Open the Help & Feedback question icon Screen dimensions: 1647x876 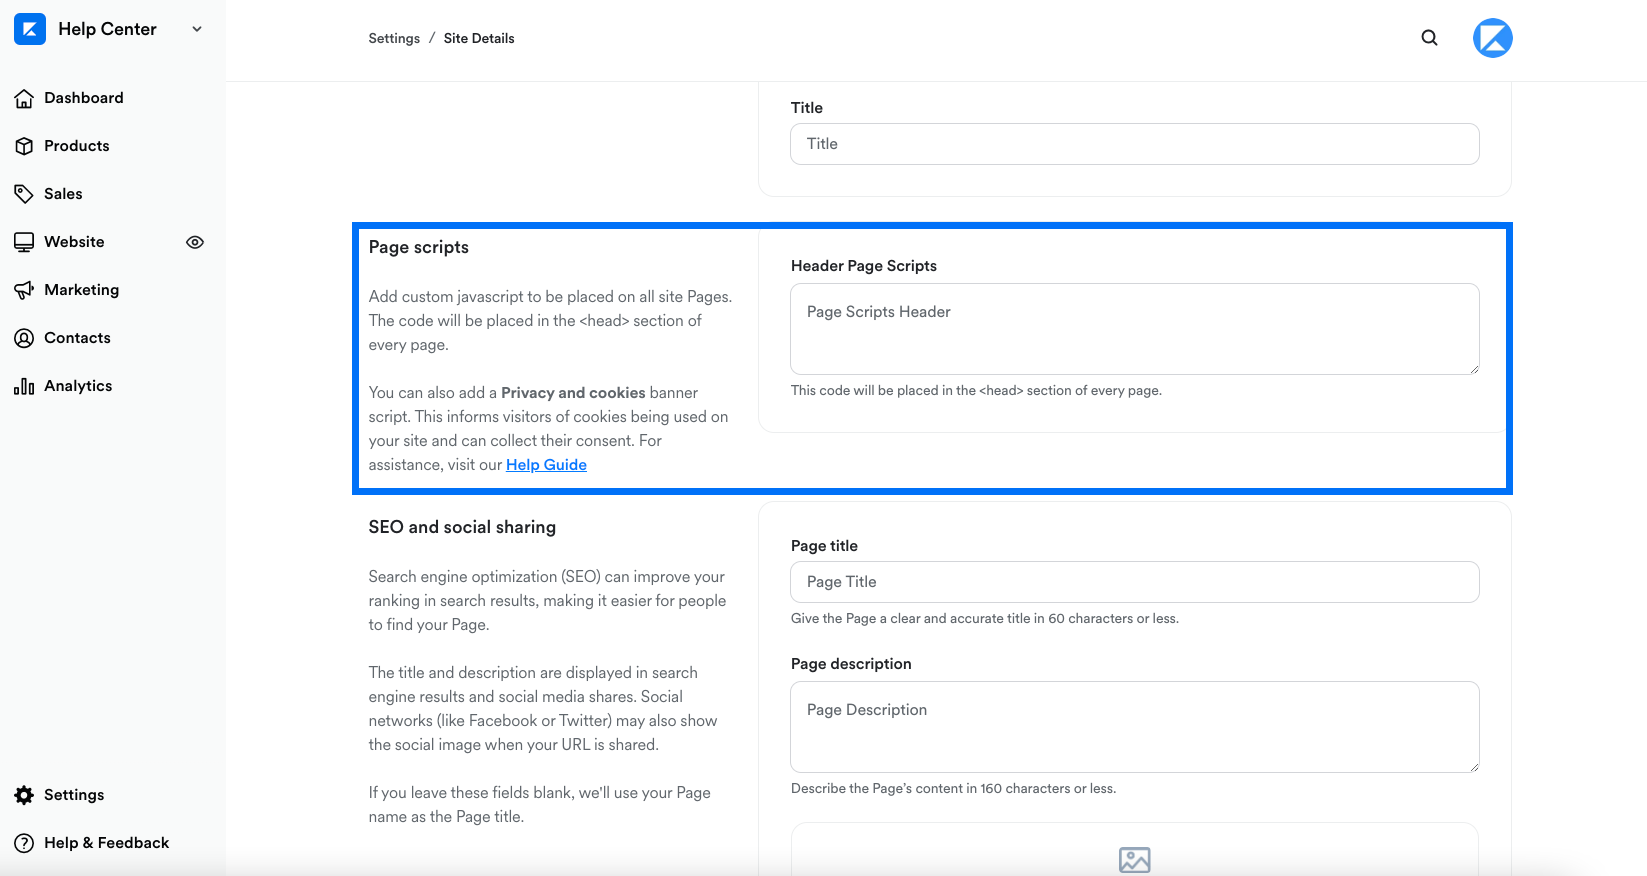[x=24, y=843]
